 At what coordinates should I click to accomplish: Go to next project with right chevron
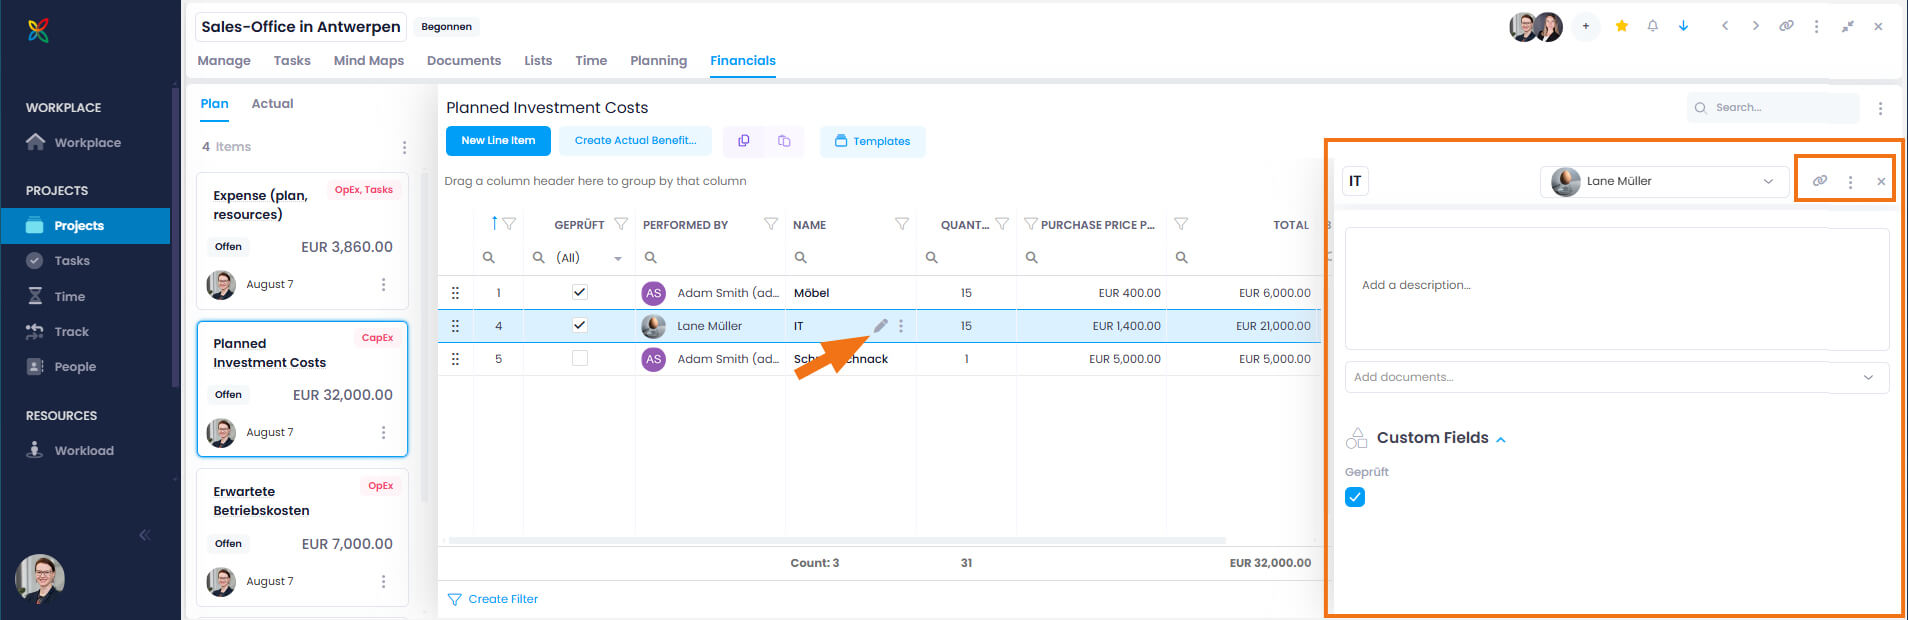coord(1755,26)
